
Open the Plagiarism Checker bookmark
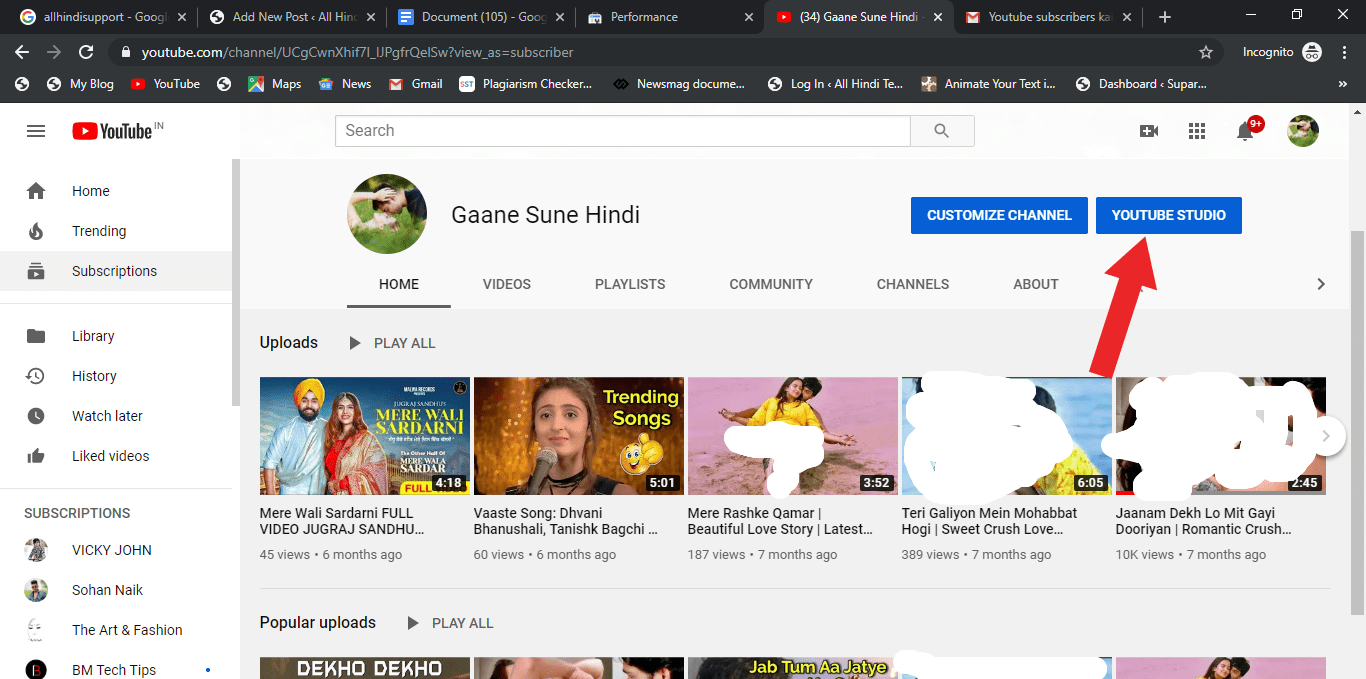coord(526,84)
